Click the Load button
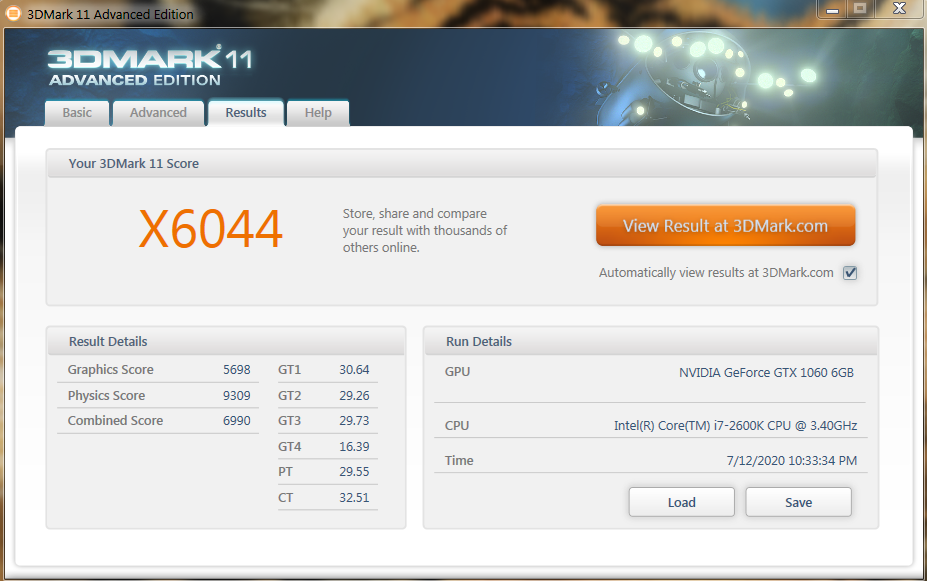 [x=682, y=502]
